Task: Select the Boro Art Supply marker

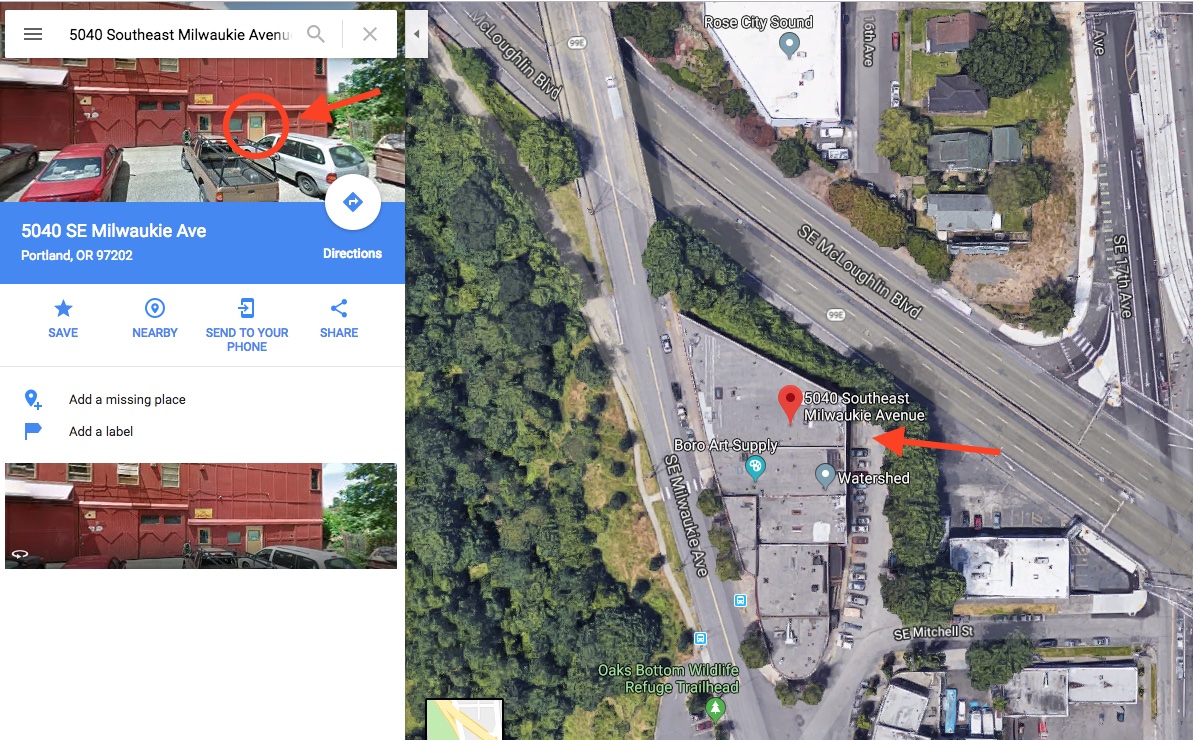Action: pyautogui.click(x=755, y=468)
